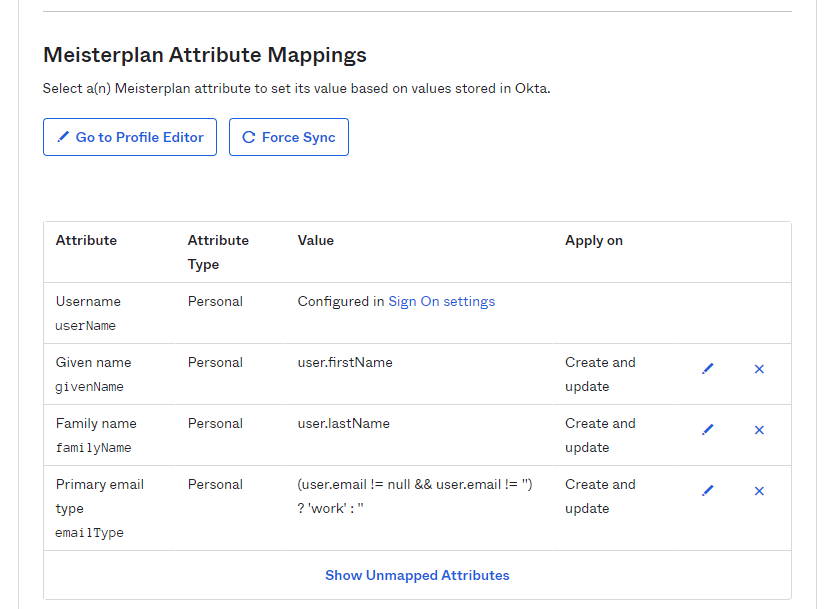Click the Primary email type label
This screenshot has height=609, width=828.
99,496
